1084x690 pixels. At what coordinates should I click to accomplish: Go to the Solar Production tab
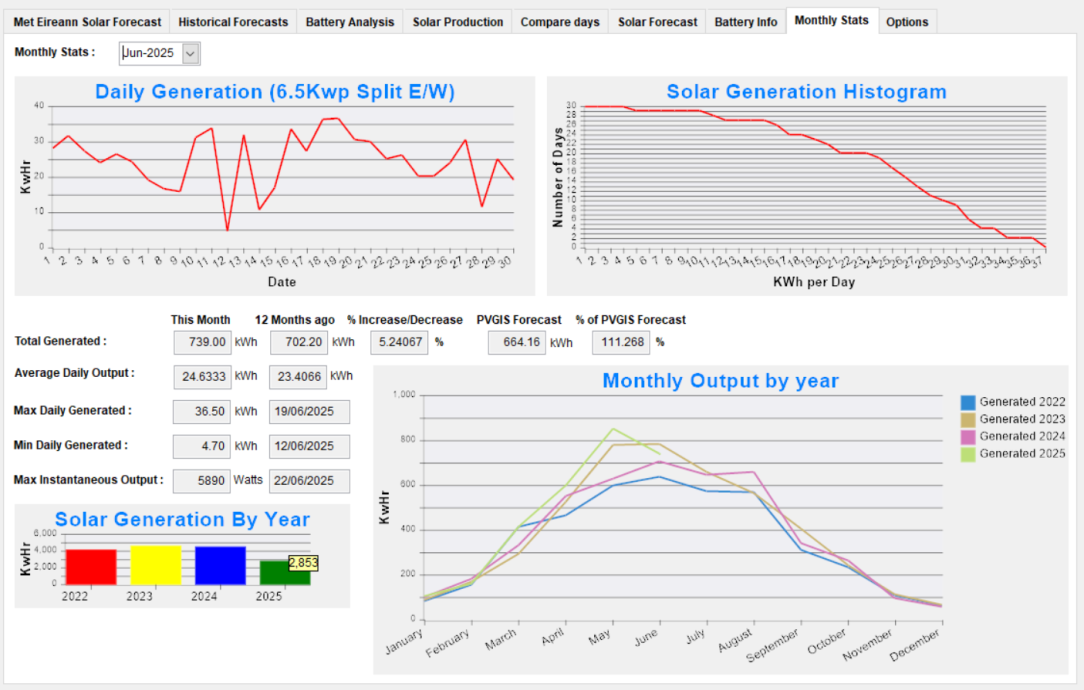point(458,22)
